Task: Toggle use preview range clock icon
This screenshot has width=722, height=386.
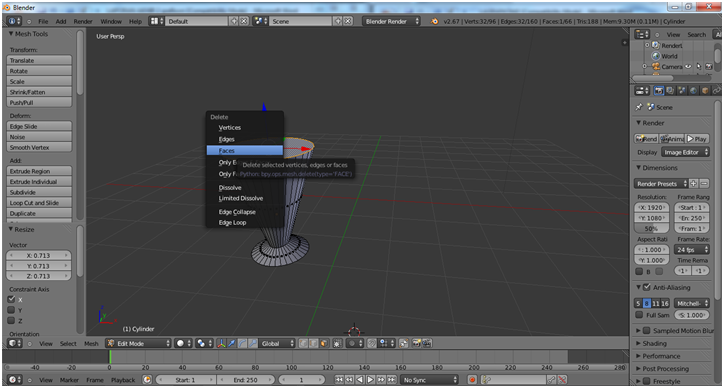Action: click(x=147, y=380)
